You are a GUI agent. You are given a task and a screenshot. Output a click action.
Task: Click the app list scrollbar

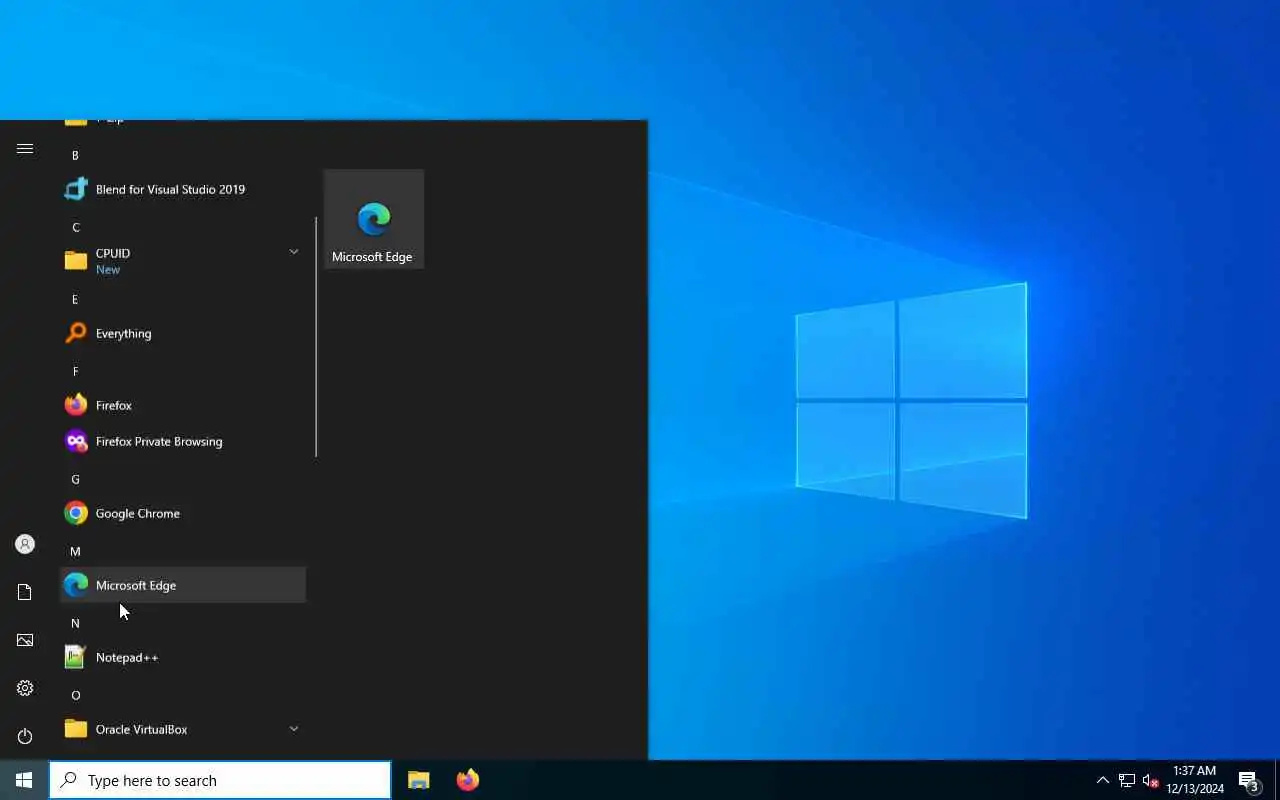click(x=316, y=337)
